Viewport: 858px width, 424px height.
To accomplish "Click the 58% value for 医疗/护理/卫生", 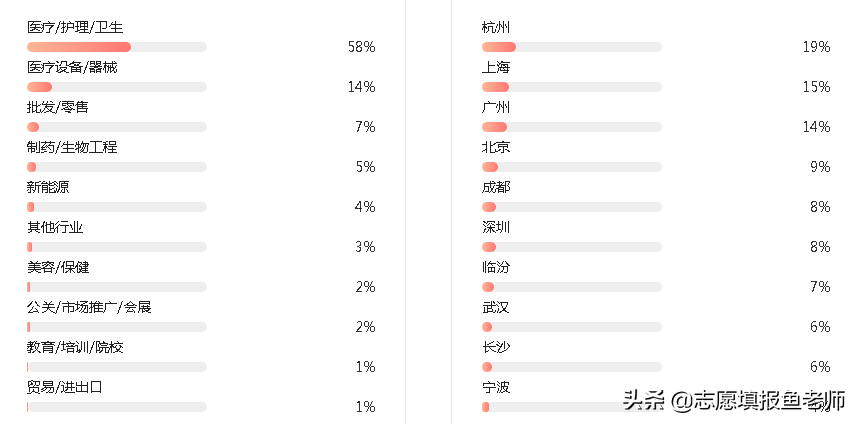I will pos(361,47).
